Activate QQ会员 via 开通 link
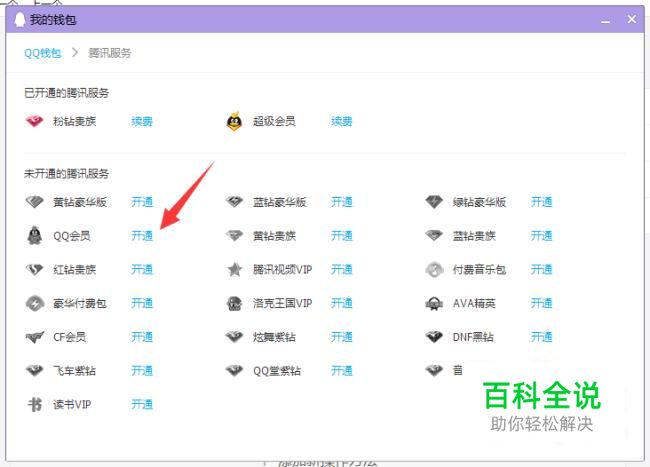The height and width of the screenshot is (467, 650). 142,236
